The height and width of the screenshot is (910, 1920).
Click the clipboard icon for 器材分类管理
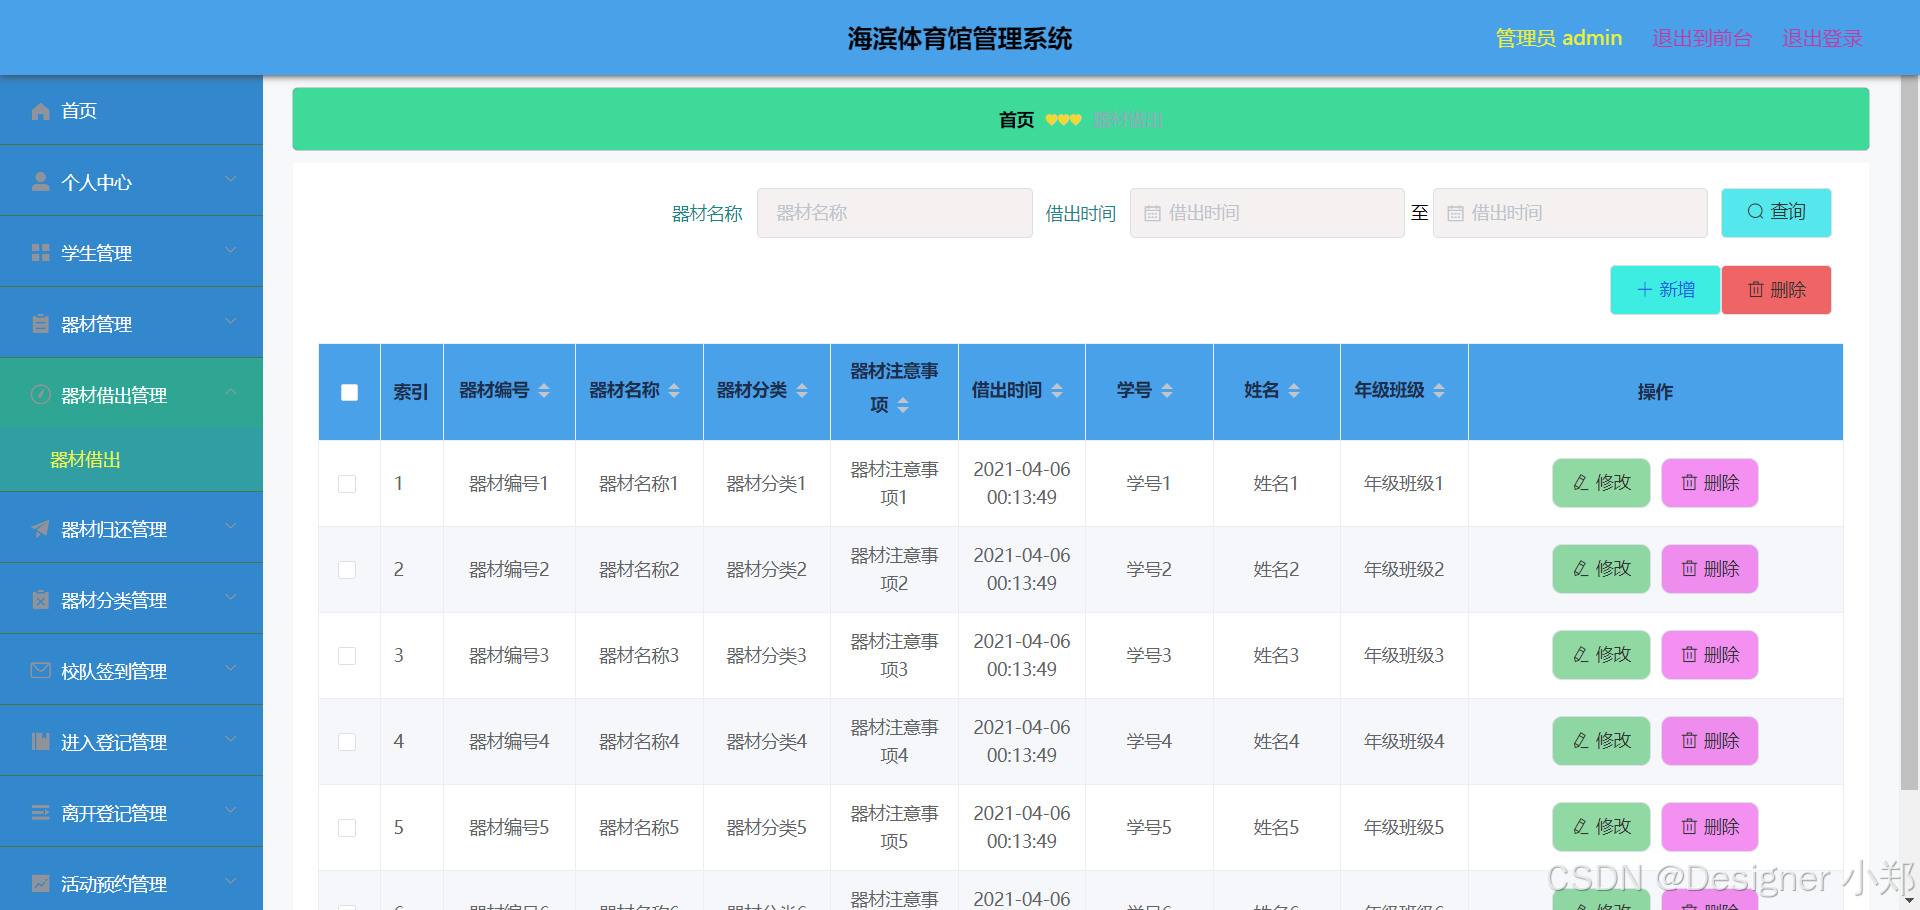coord(40,600)
